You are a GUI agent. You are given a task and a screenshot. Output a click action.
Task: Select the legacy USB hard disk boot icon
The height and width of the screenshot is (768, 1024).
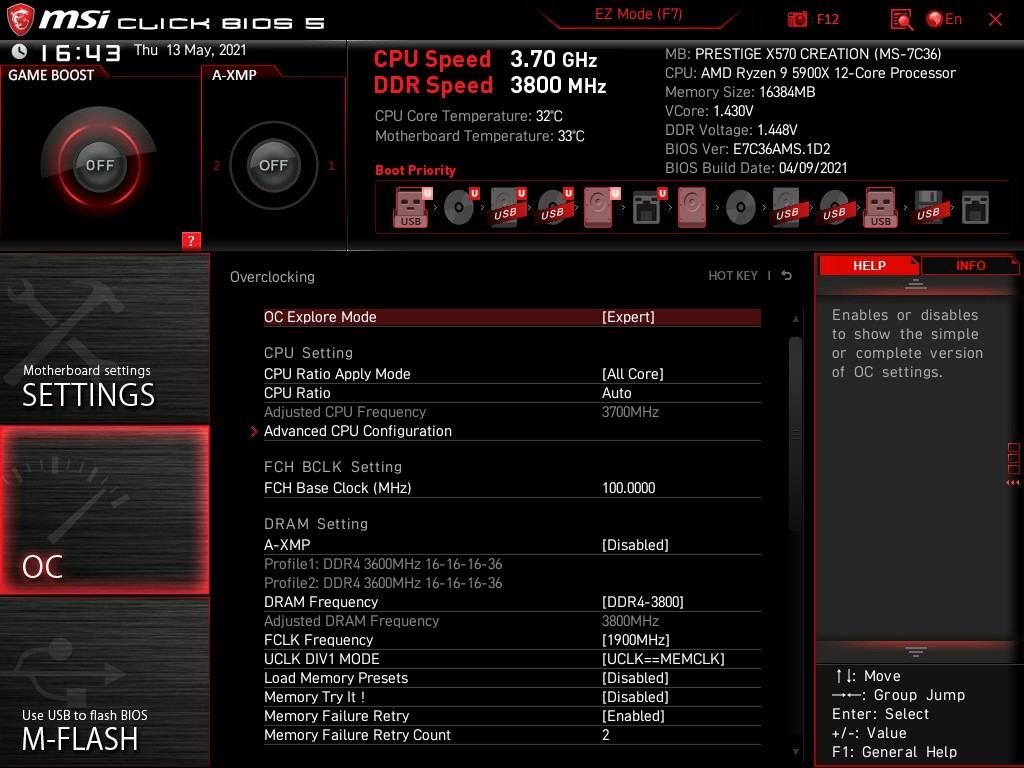click(x=788, y=208)
